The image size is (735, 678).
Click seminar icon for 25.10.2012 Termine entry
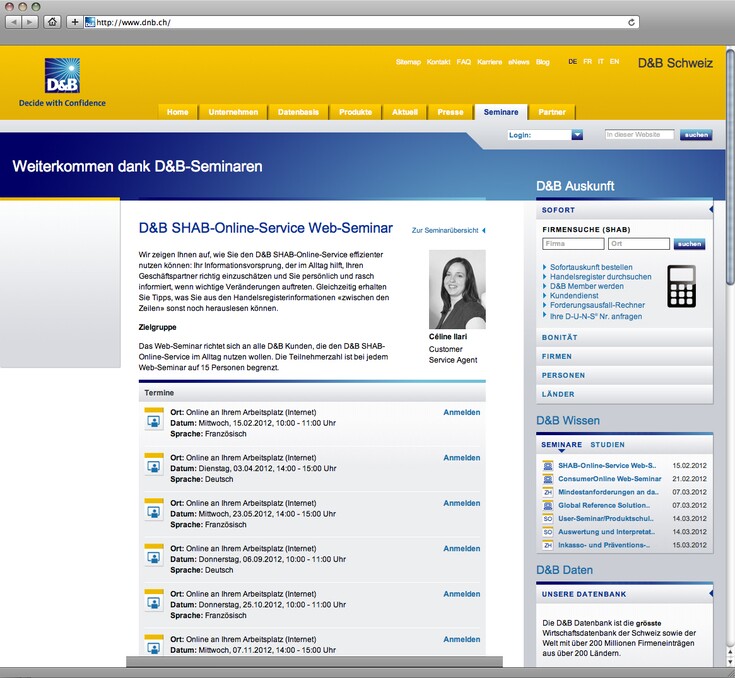(154, 600)
